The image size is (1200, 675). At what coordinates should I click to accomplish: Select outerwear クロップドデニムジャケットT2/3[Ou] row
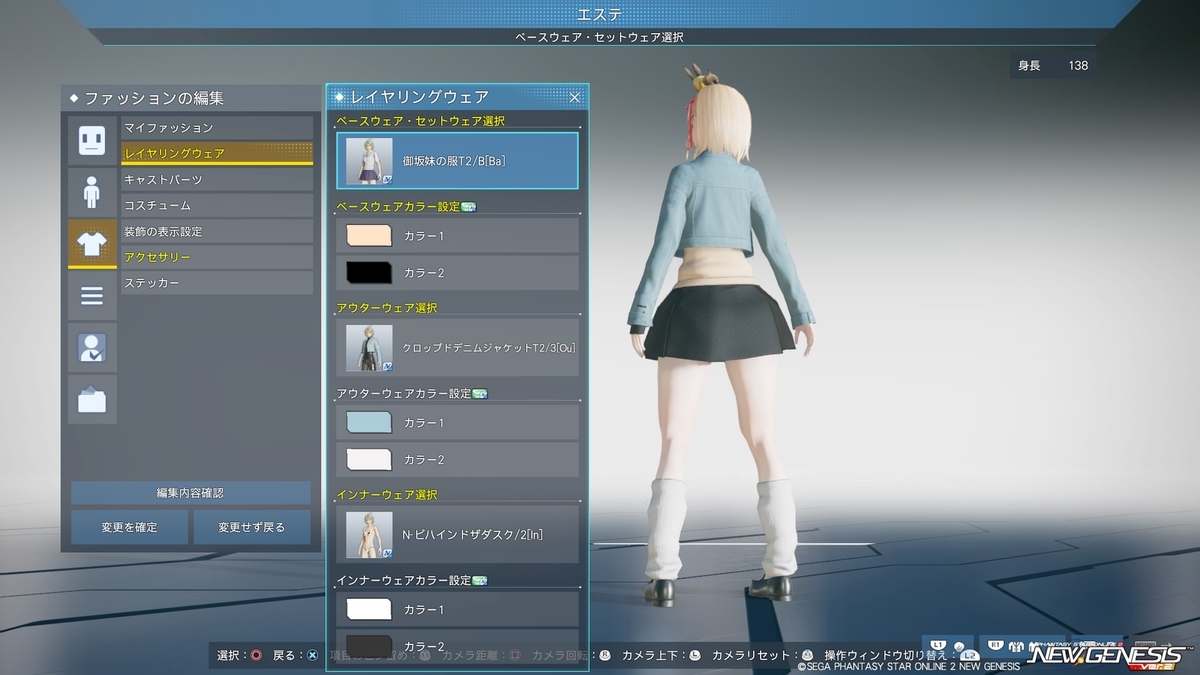tap(458, 348)
